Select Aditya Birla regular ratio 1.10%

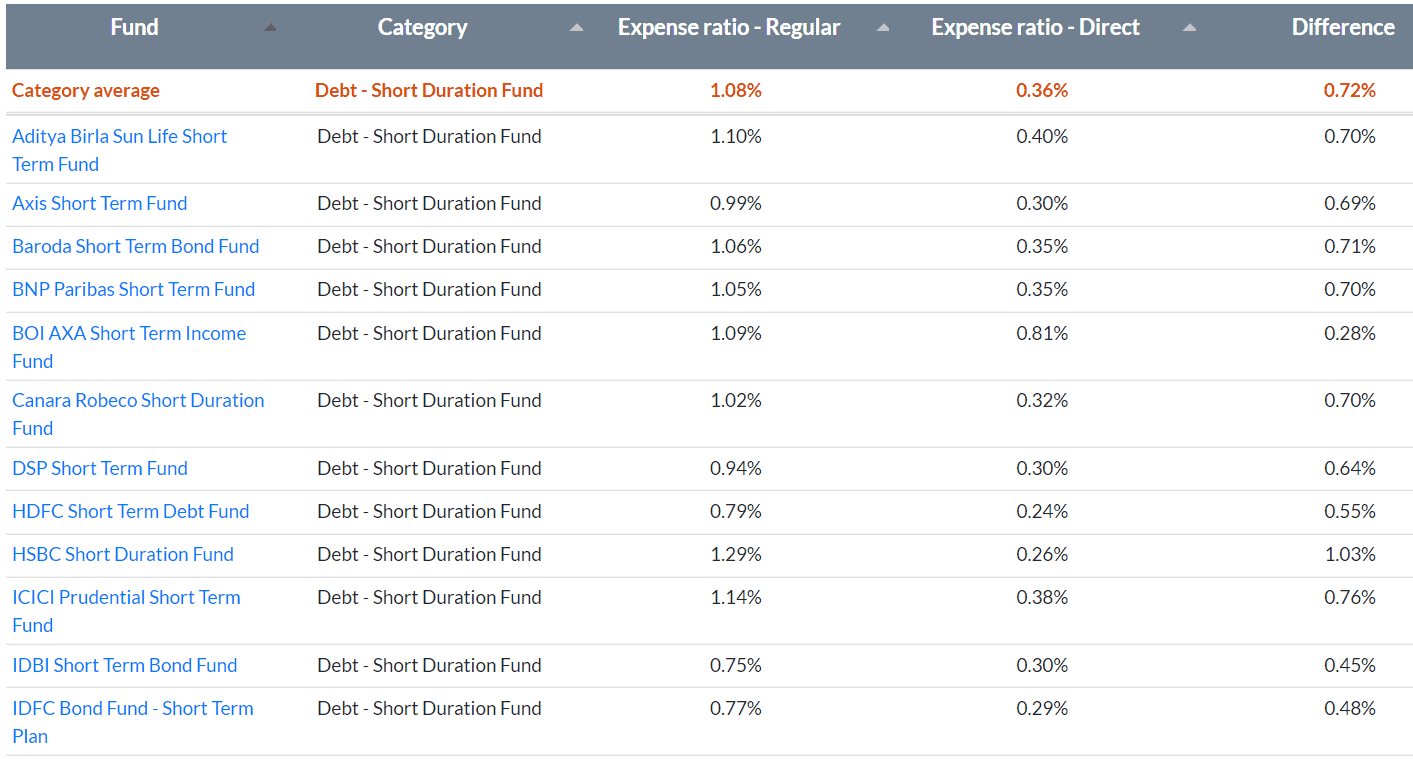tap(736, 136)
